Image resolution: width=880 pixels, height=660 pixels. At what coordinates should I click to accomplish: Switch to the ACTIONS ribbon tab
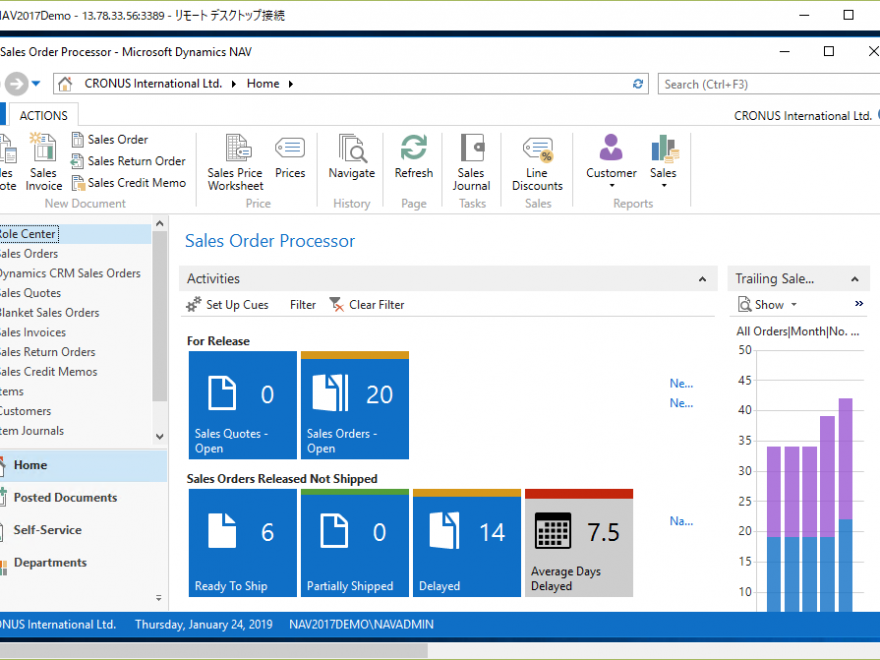coord(44,116)
